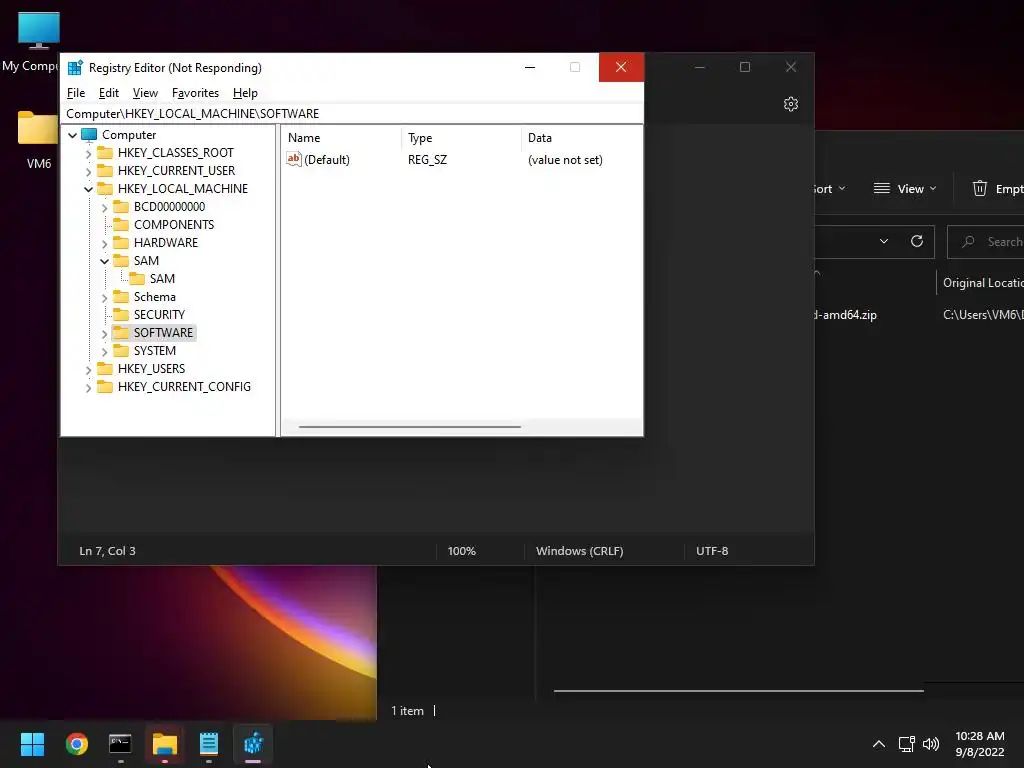Expand Schema key
This screenshot has height=768, width=1024.
(x=104, y=298)
